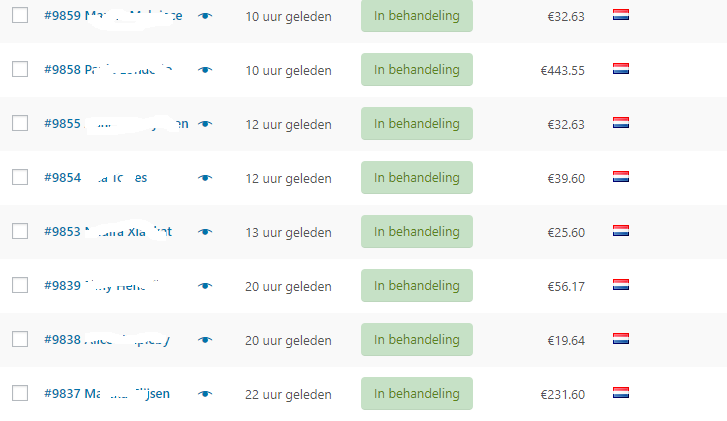Check the box for order #9837
Viewport: 727px width, 421px height.
[19, 393]
